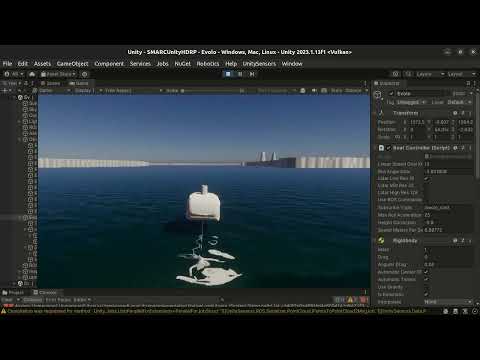
Task: Switch to the Scene tab
Action: click(51, 83)
